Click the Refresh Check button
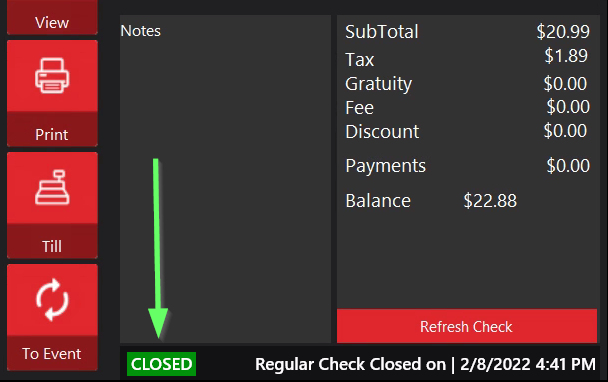 466,326
